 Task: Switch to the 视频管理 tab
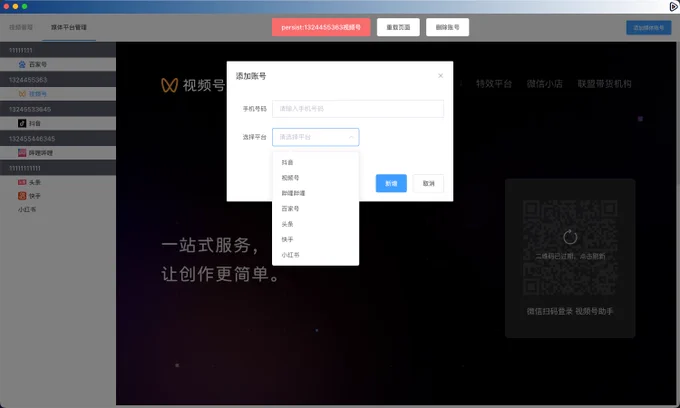[x=21, y=27]
